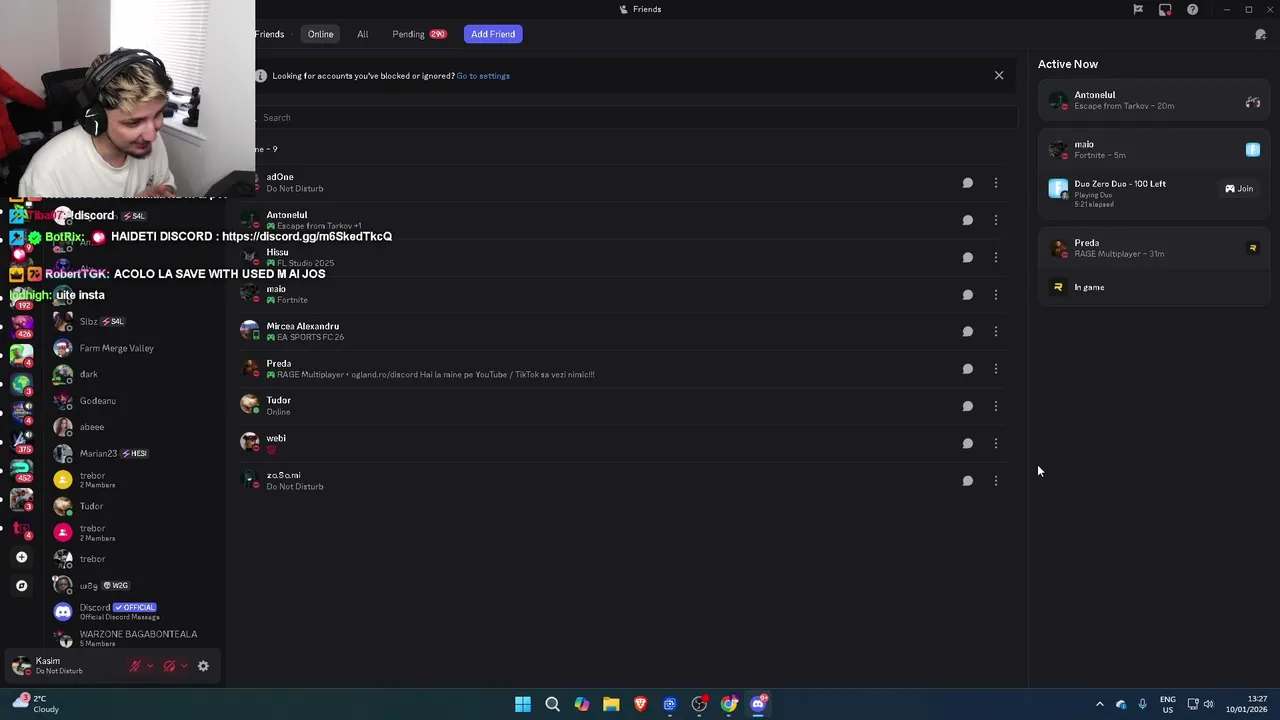Focus the friends Search field
Image resolution: width=1280 pixels, height=720 pixels.
(x=635, y=118)
